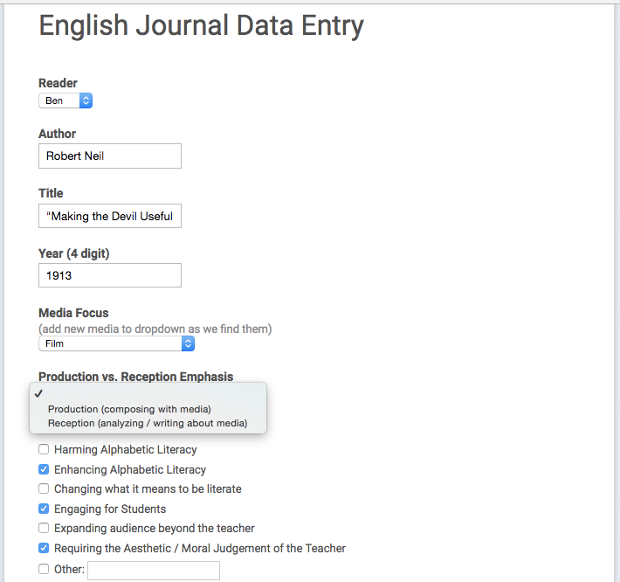Click the add new media to dropdown hint text
The height and width of the screenshot is (582, 620).
[155, 329]
